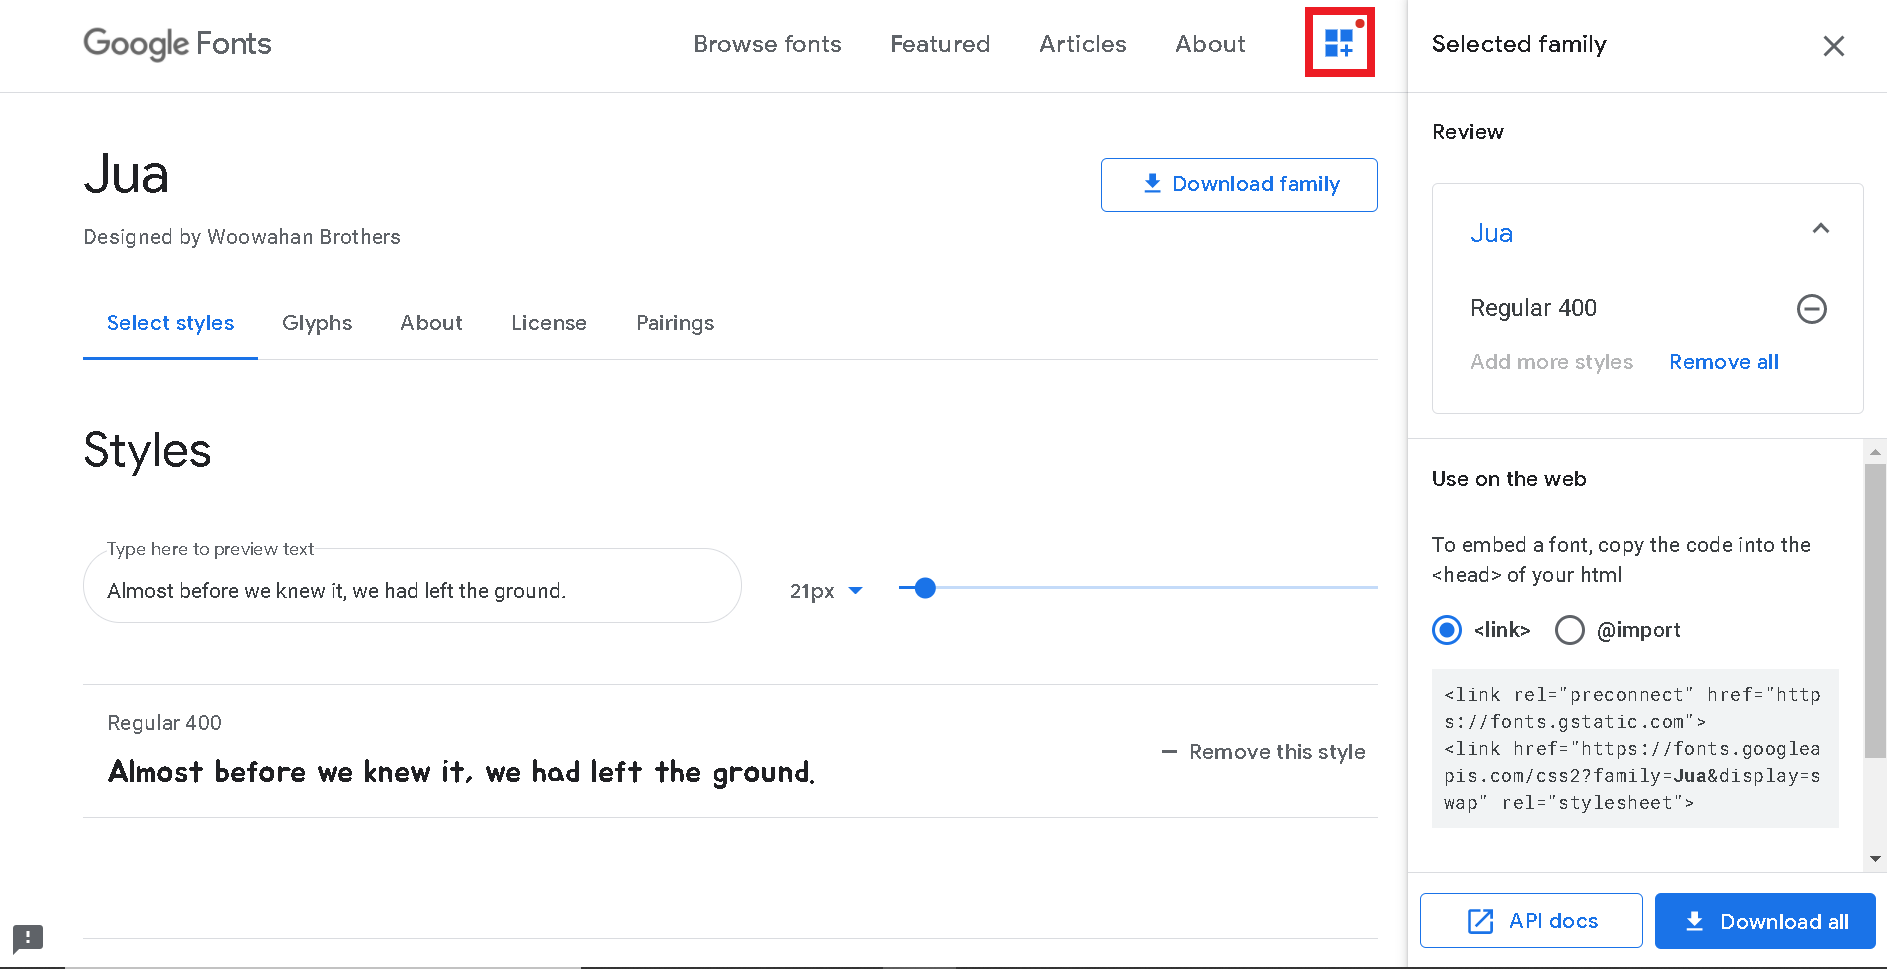1887x969 pixels.
Task: Switch to the License tab
Action: pyautogui.click(x=549, y=323)
